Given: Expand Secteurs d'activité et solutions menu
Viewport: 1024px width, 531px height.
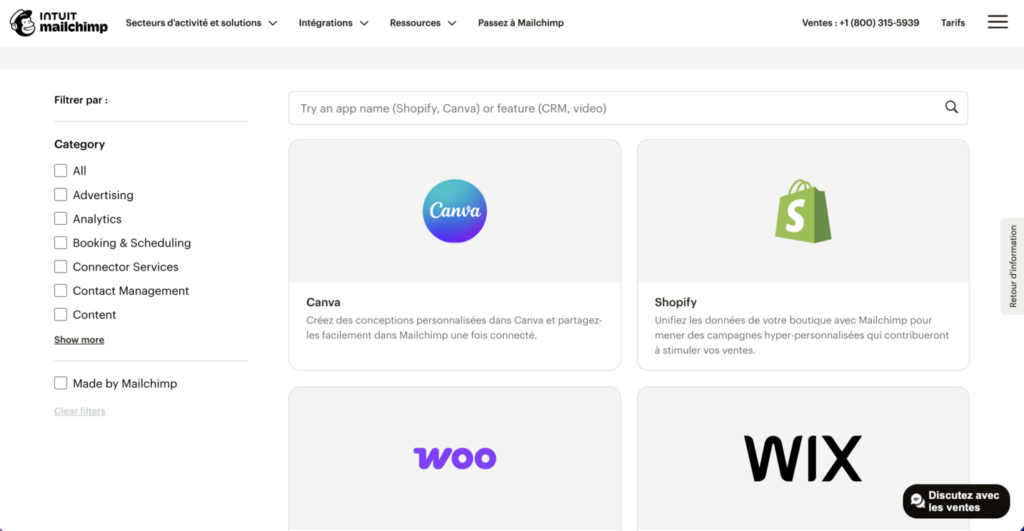Looking at the screenshot, I should 201,23.
